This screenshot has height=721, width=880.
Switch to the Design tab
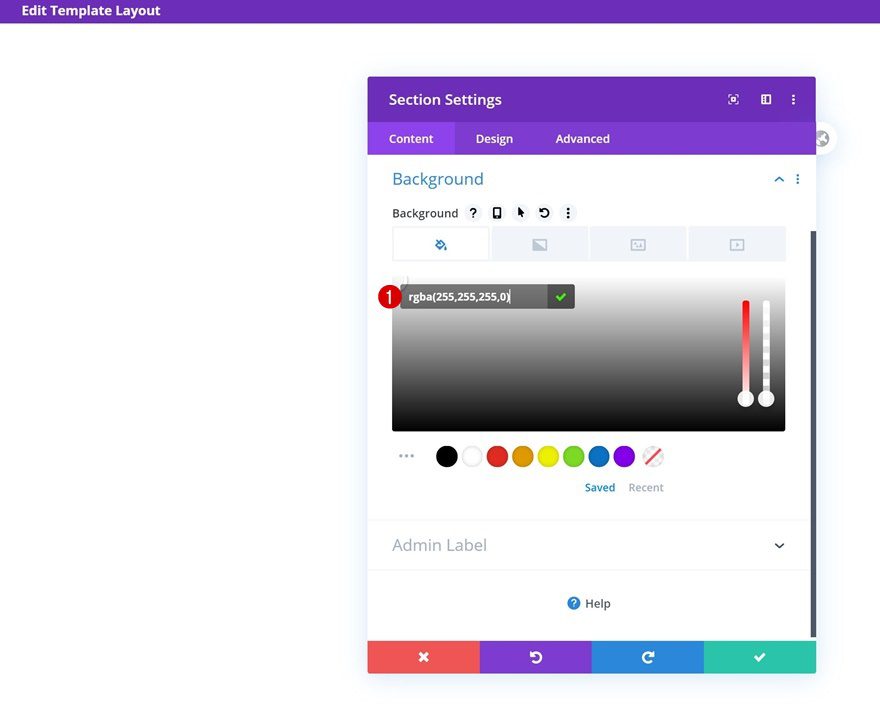[x=494, y=138]
